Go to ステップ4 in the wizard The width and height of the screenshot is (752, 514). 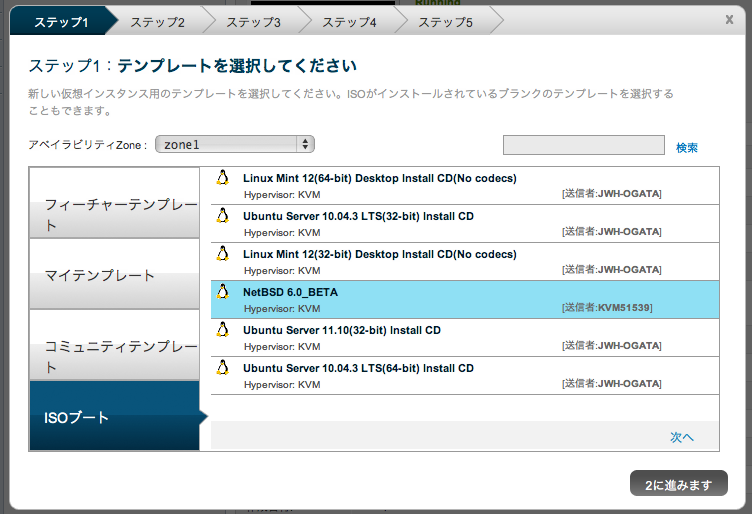[x=349, y=22]
